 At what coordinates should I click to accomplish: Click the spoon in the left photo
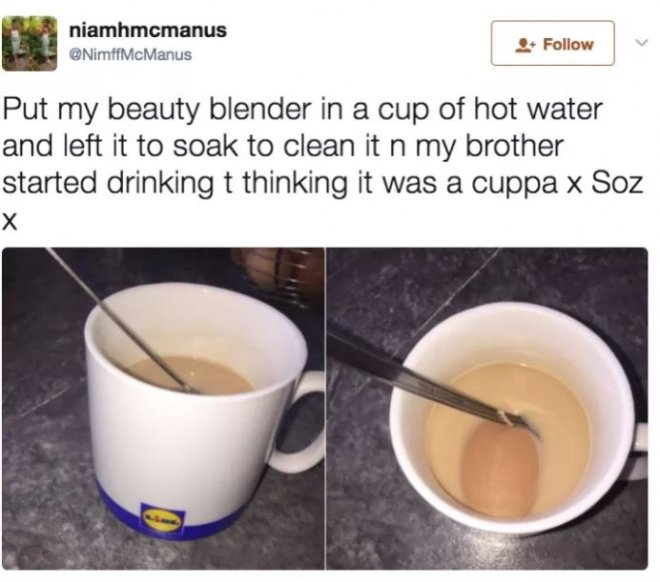(120, 322)
